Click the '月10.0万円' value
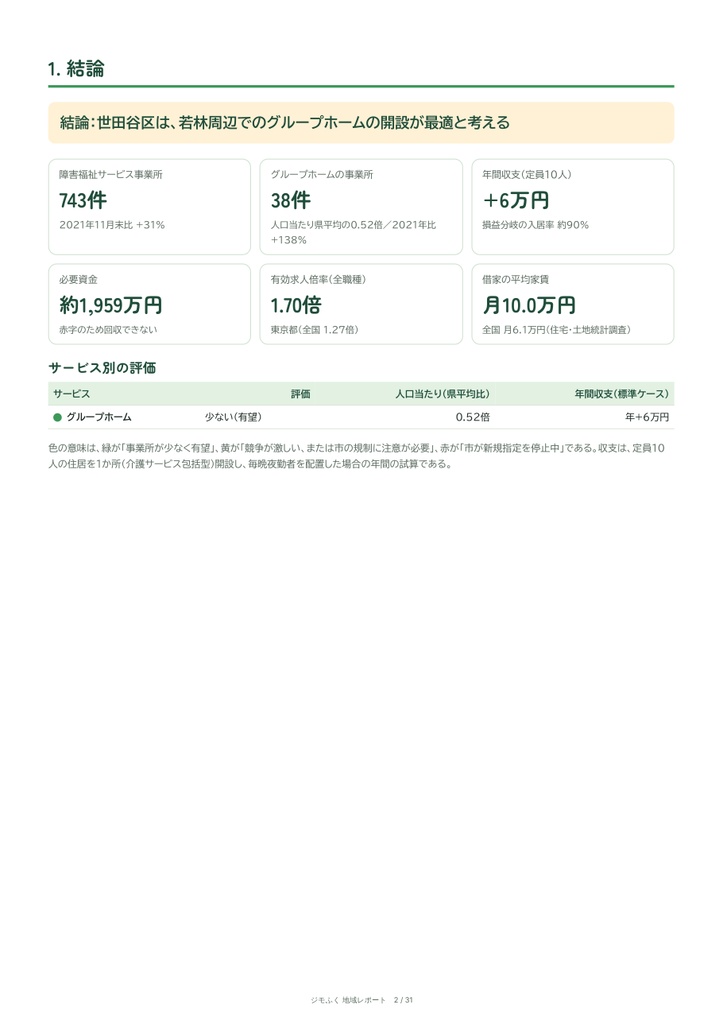The height and width of the screenshot is (1024, 723). (x=528, y=304)
